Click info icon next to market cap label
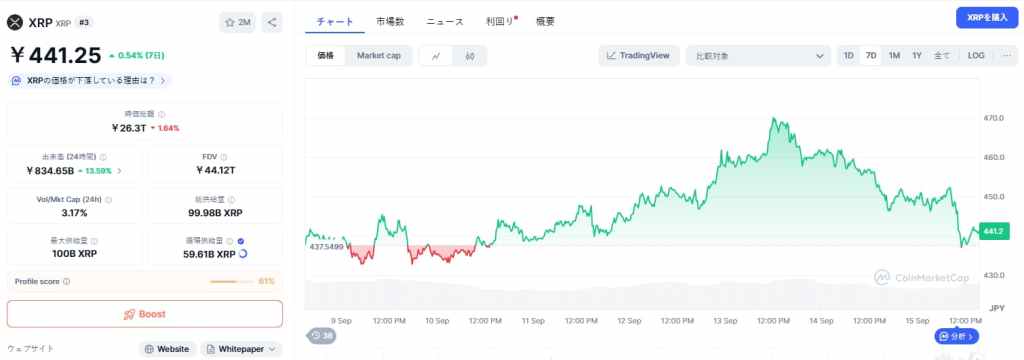 (161, 114)
